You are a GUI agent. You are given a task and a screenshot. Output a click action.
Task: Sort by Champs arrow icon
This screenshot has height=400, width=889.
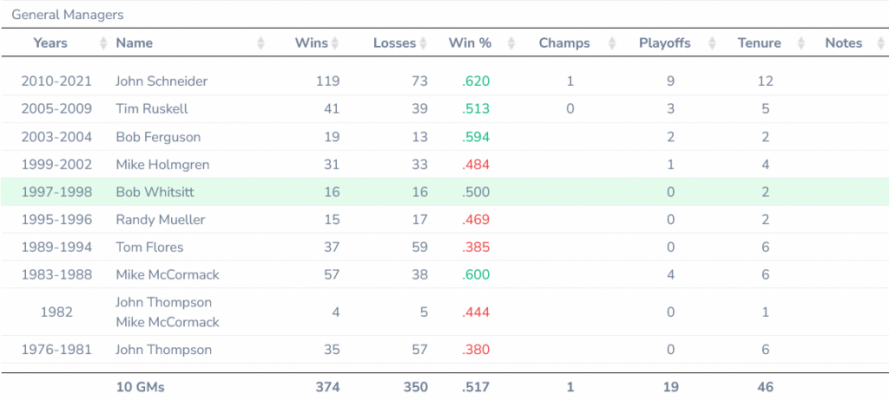point(612,43)
